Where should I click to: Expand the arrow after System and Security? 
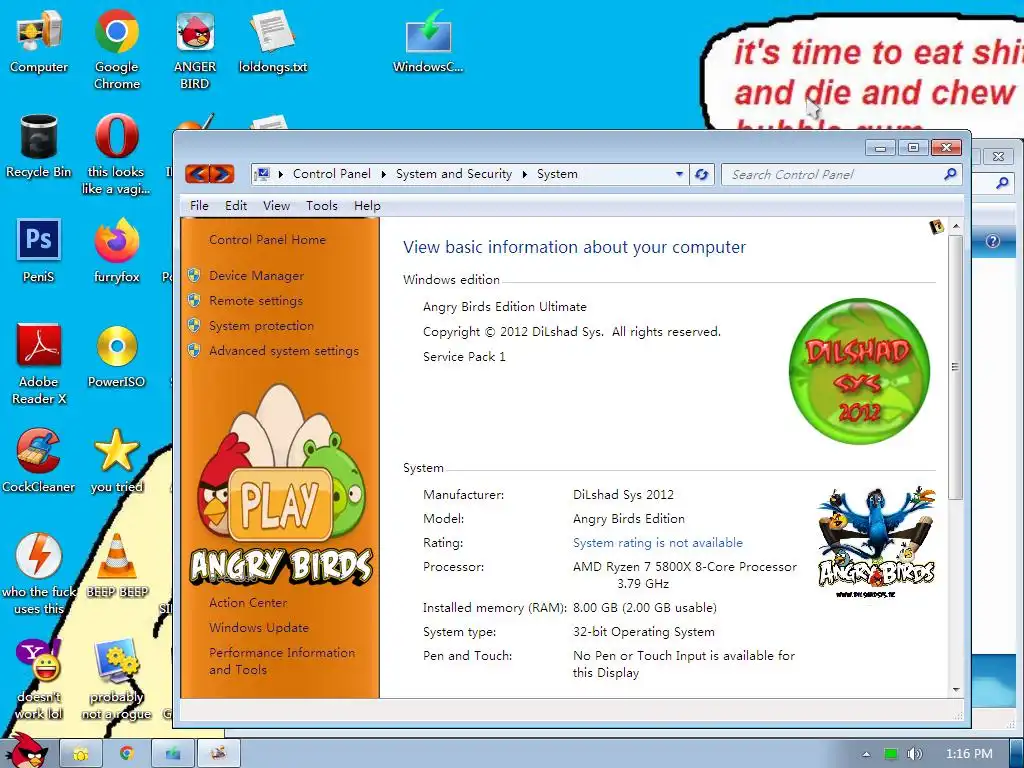tap(524, 174)
